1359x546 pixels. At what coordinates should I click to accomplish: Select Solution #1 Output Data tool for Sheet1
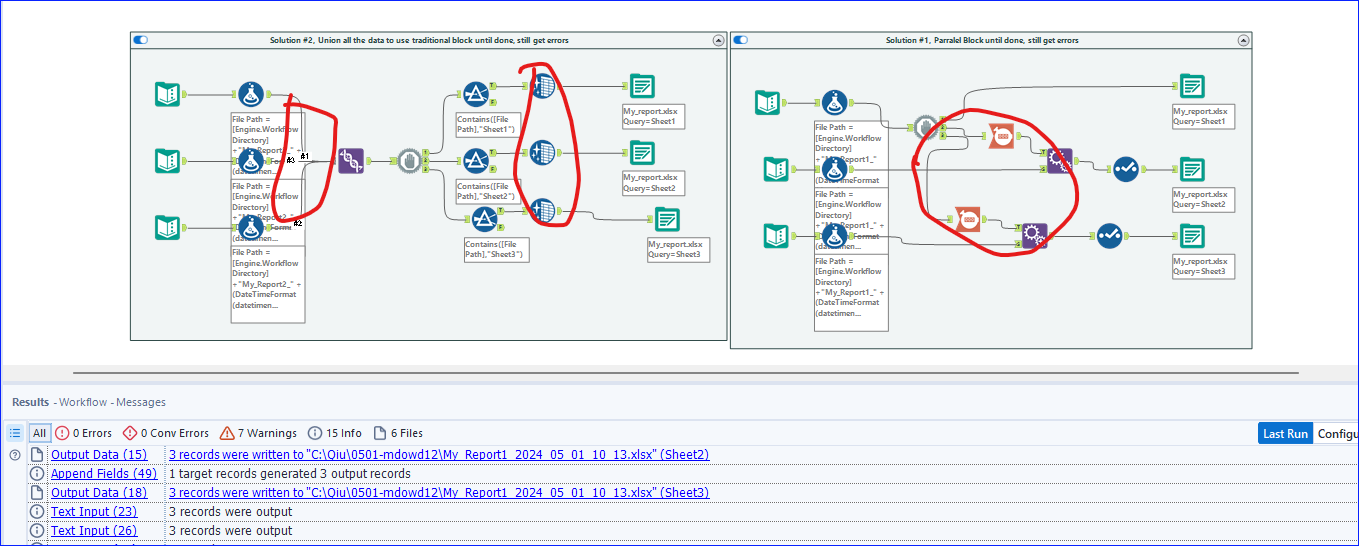tap(1191, 86)
